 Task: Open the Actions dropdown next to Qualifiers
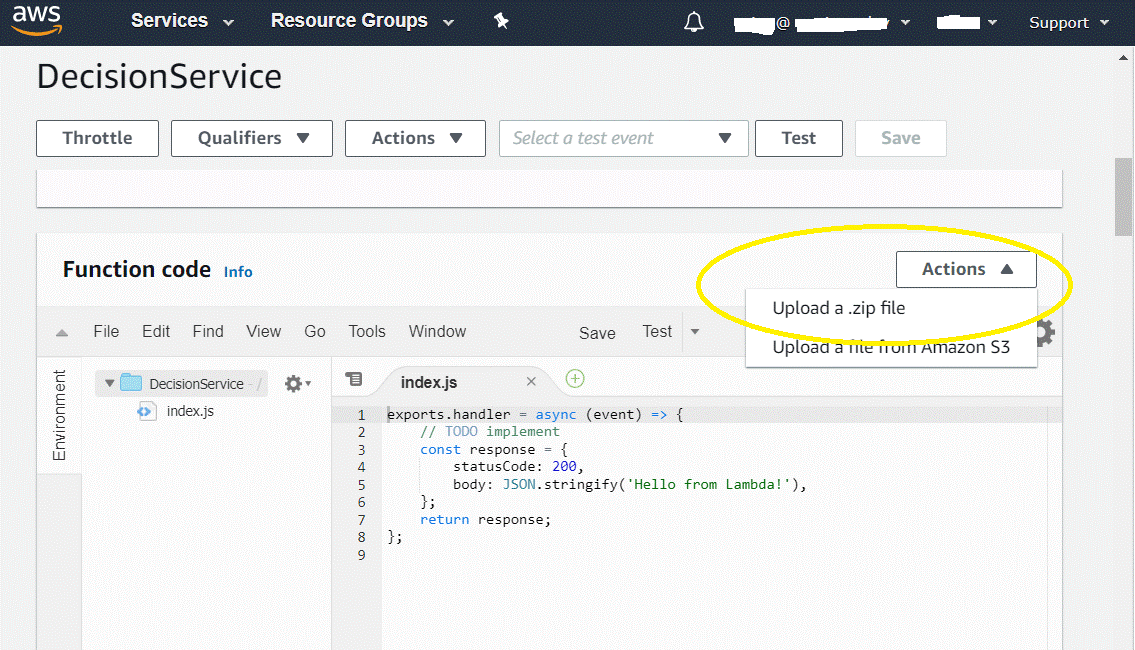coord(414,138)
